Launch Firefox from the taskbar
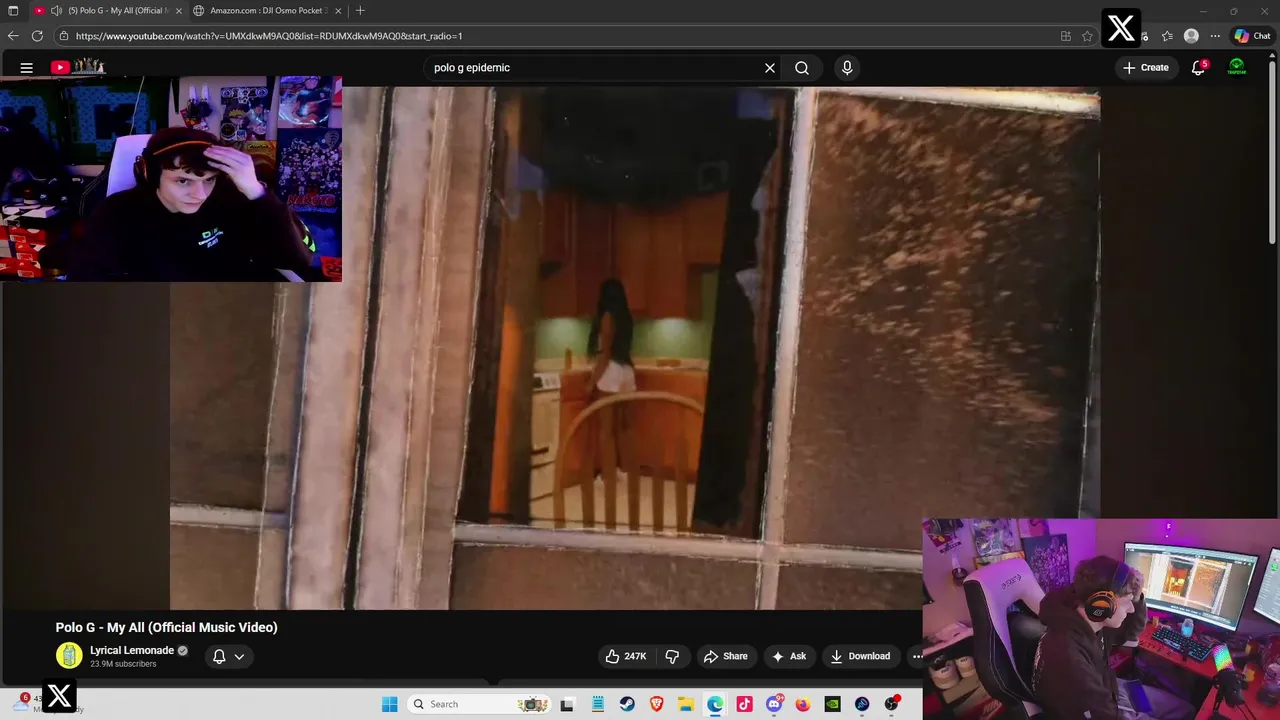The width and height of the screenshot is (1280, 720). pyautogui.click(x=803, y=704)
